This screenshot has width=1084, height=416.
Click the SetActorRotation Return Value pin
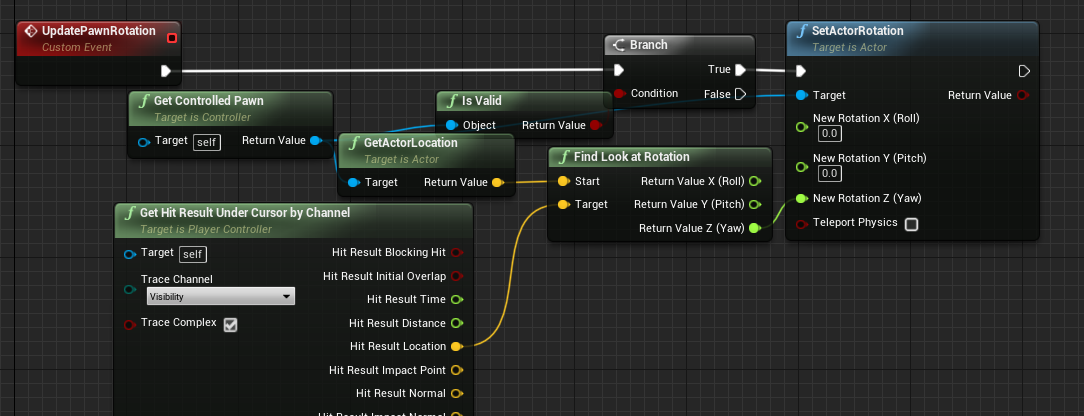click(x=1023, y=95)
